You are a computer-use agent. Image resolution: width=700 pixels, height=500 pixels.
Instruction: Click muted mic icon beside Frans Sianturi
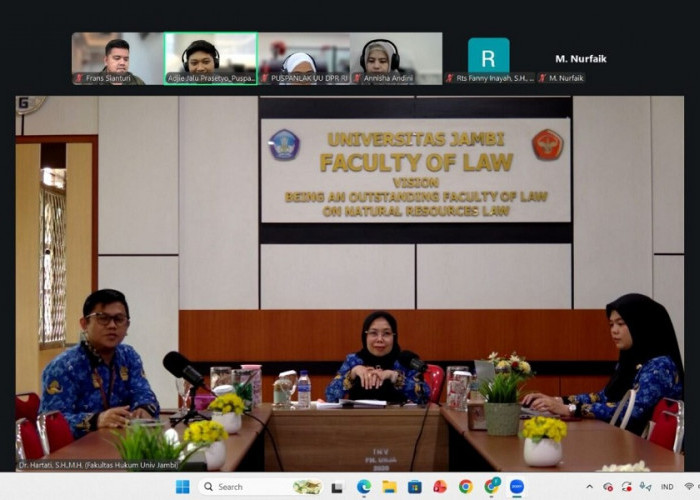click(x=79, y=78)
